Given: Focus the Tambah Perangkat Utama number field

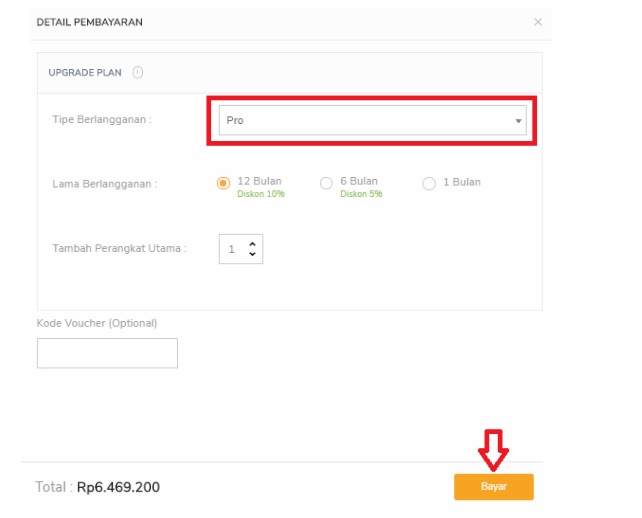Looking at the screenshot, I should click(241, 249).
